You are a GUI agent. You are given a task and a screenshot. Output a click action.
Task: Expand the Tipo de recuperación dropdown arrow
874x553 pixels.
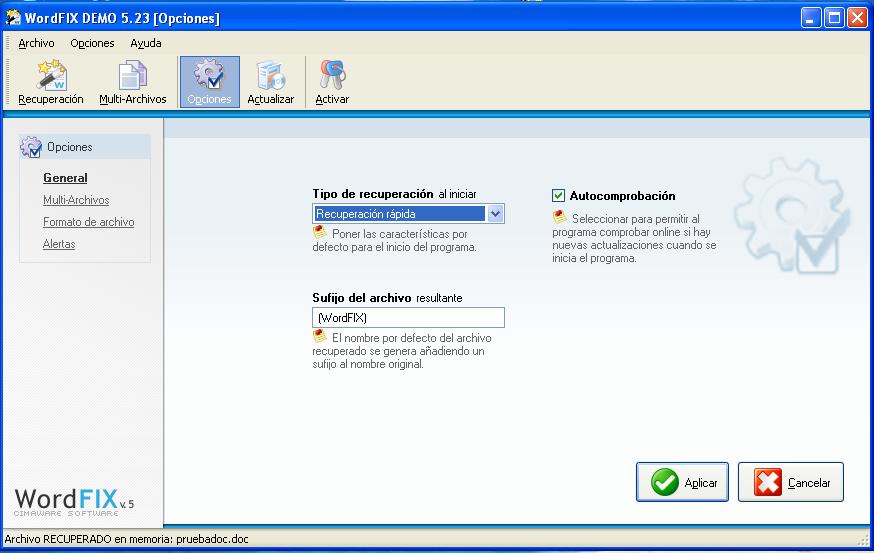pyautogui.click(x=495, y=214)
